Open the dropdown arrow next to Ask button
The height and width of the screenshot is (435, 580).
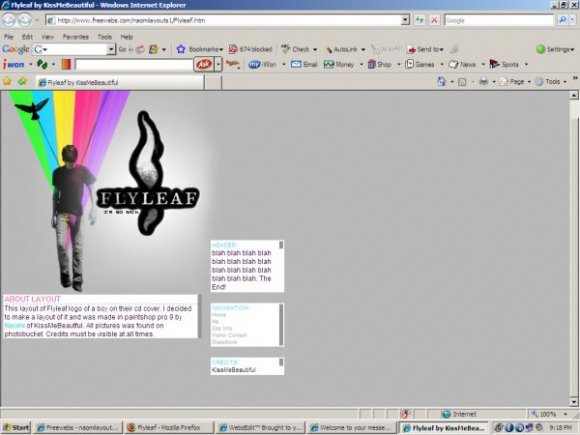(x=218, y=64)
